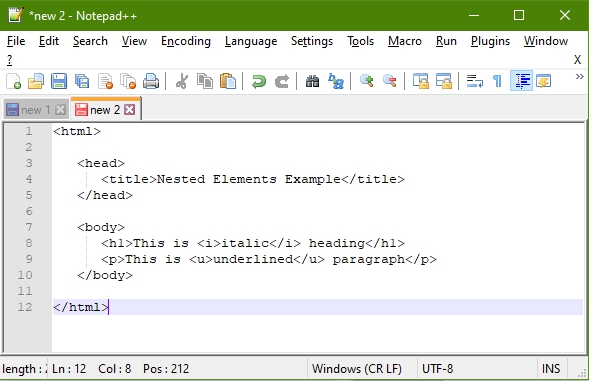Click the underlined paragraph line
Viewport: 589px width, 381px height.
coord(269,259)
